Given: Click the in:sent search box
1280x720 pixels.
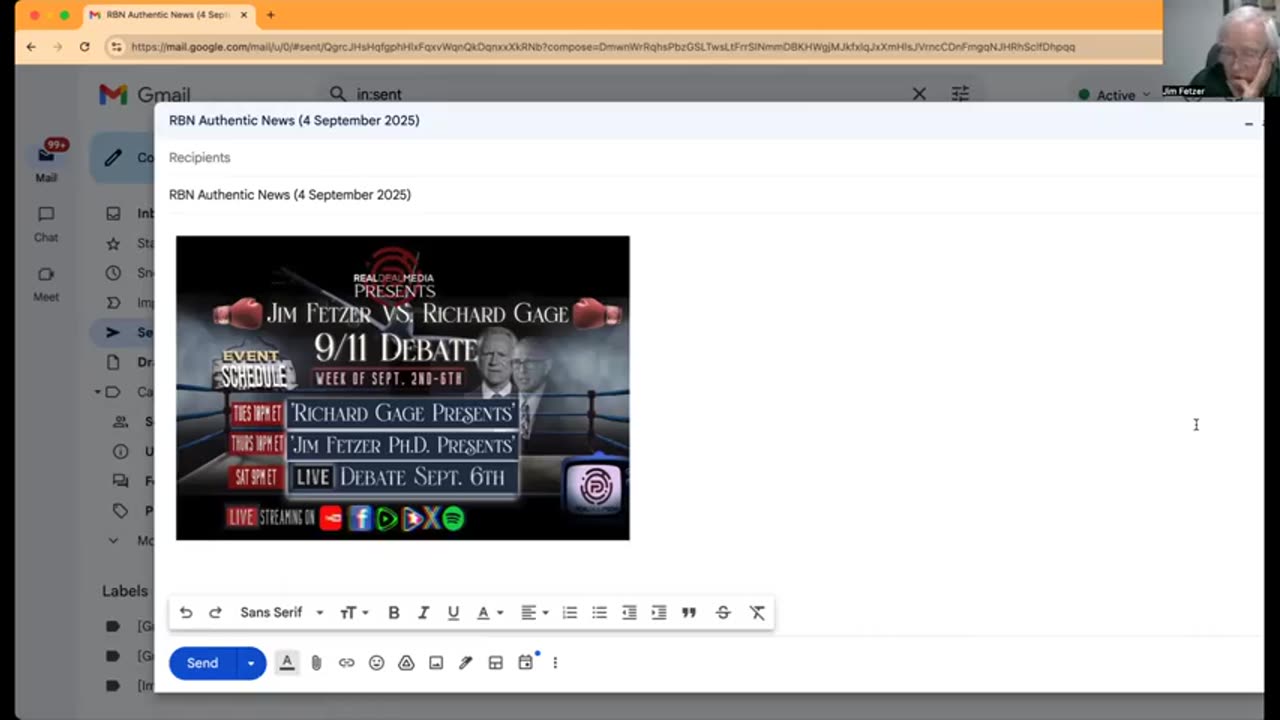Looking at the screenshot, I should pos(628,95).
